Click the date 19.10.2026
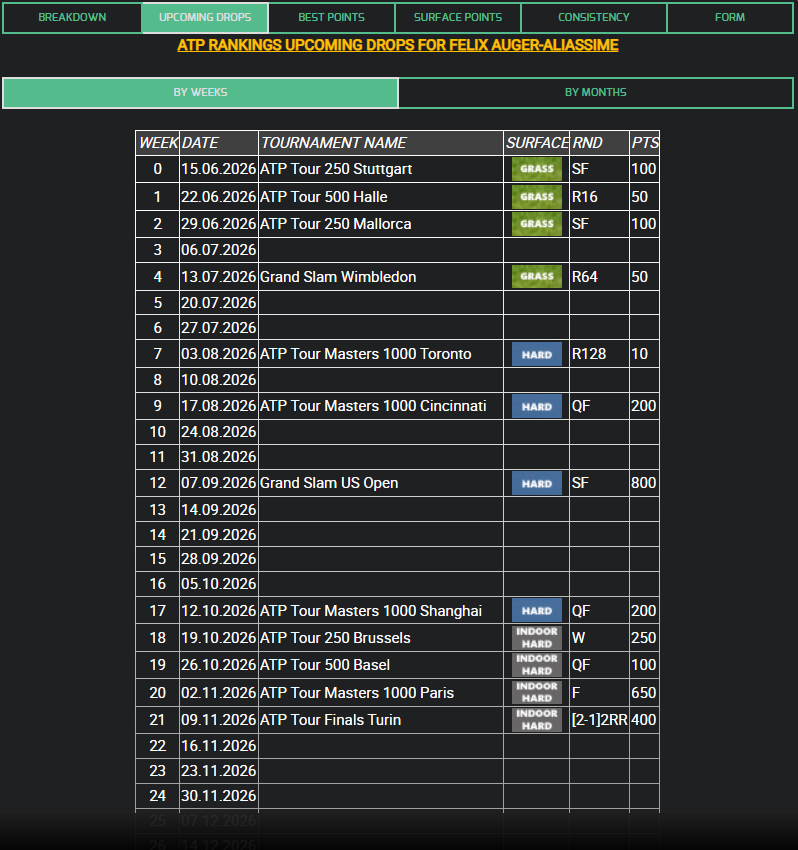 (218, 638)
